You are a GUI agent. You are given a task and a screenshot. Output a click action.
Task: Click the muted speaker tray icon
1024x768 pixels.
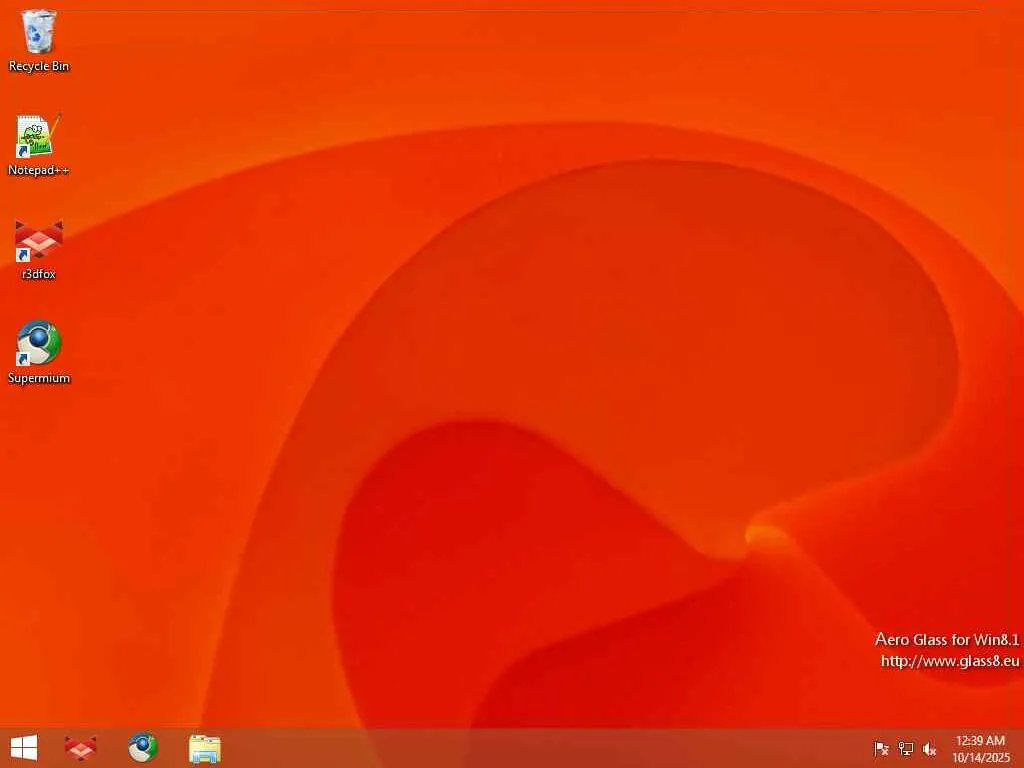click(929, 749)
